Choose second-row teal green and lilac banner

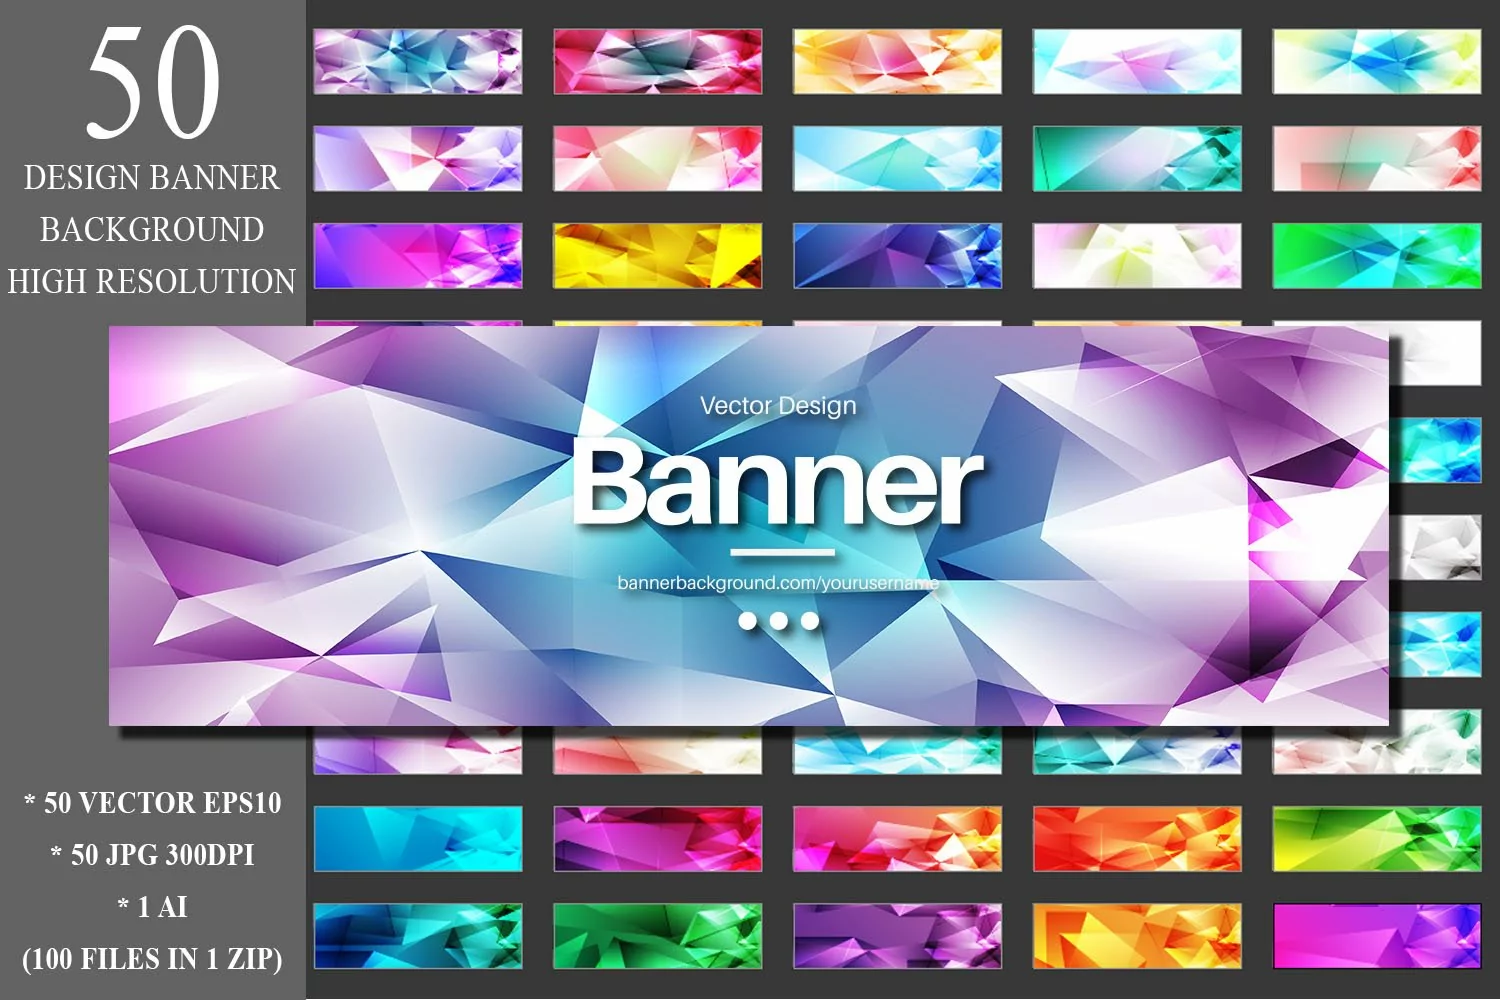(x=1137, y=159)
